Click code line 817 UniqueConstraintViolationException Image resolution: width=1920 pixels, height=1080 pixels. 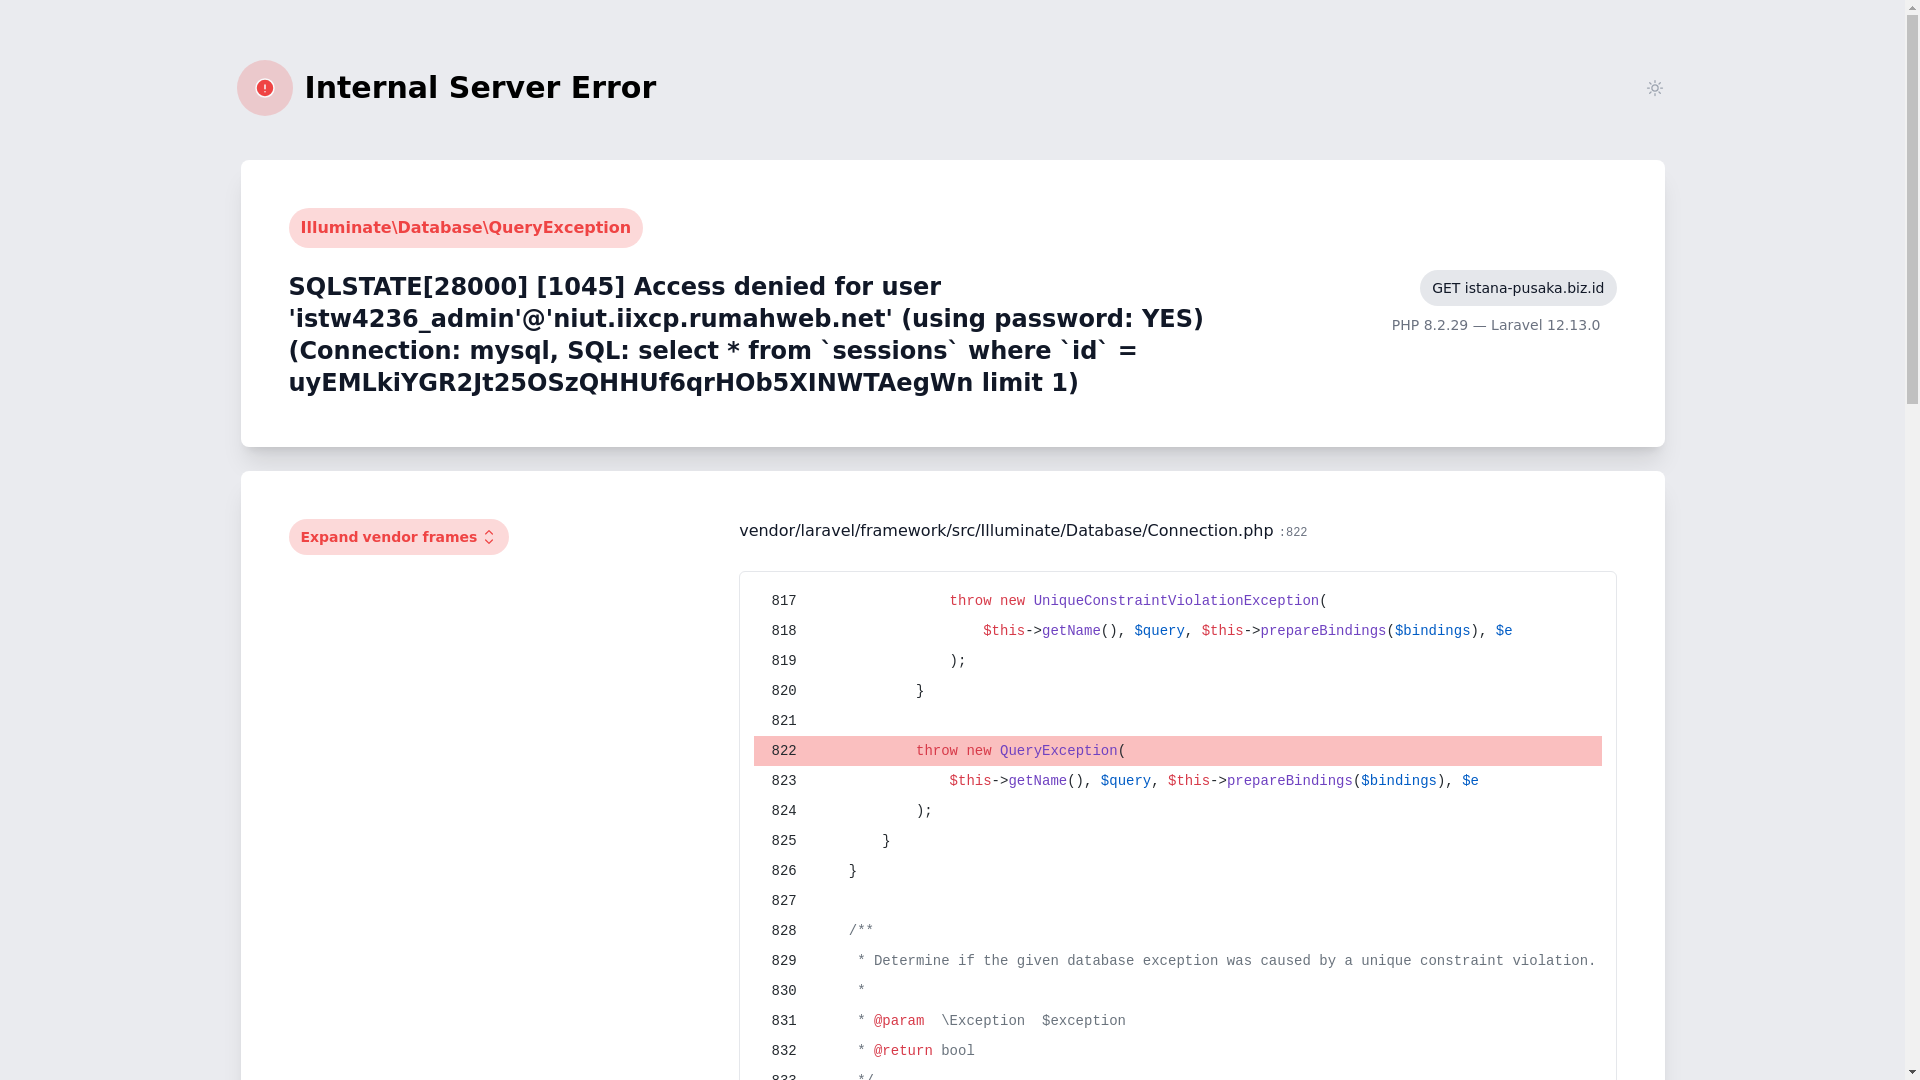click(1177, 601)
